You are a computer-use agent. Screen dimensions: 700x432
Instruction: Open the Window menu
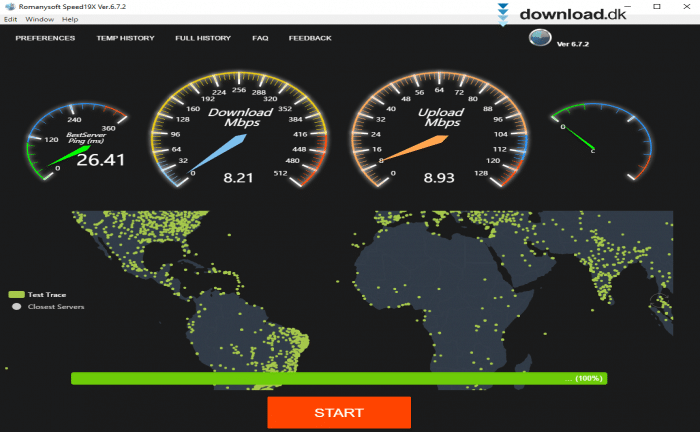(39, 19)
